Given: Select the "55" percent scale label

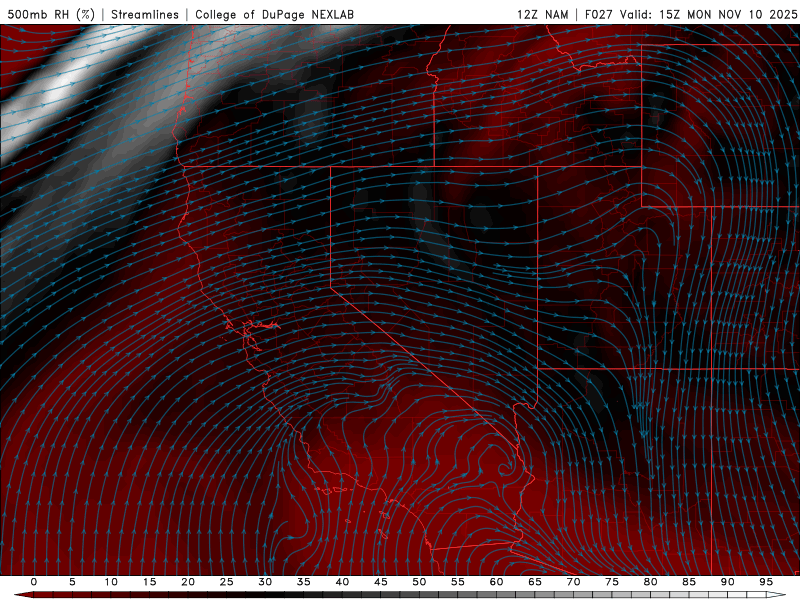Looking at the screenshot, I should [458, 582].
